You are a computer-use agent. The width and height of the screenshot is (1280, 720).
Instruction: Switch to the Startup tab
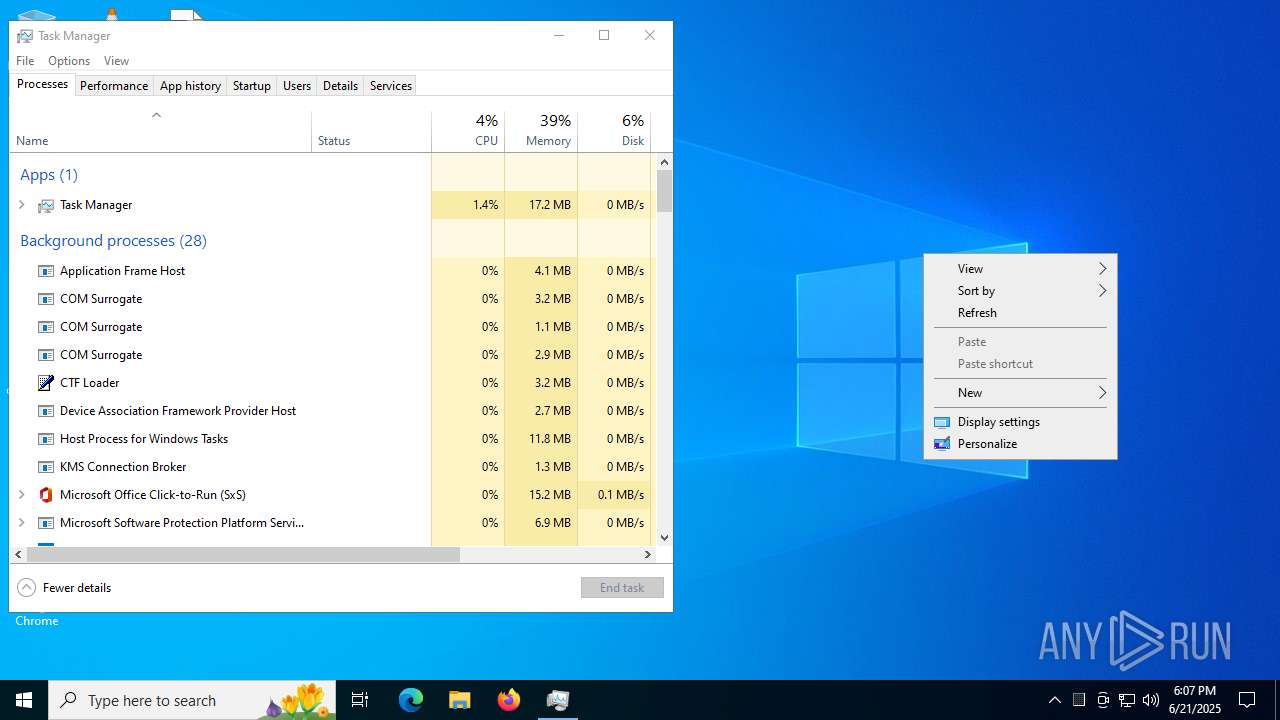click(252, 86)
